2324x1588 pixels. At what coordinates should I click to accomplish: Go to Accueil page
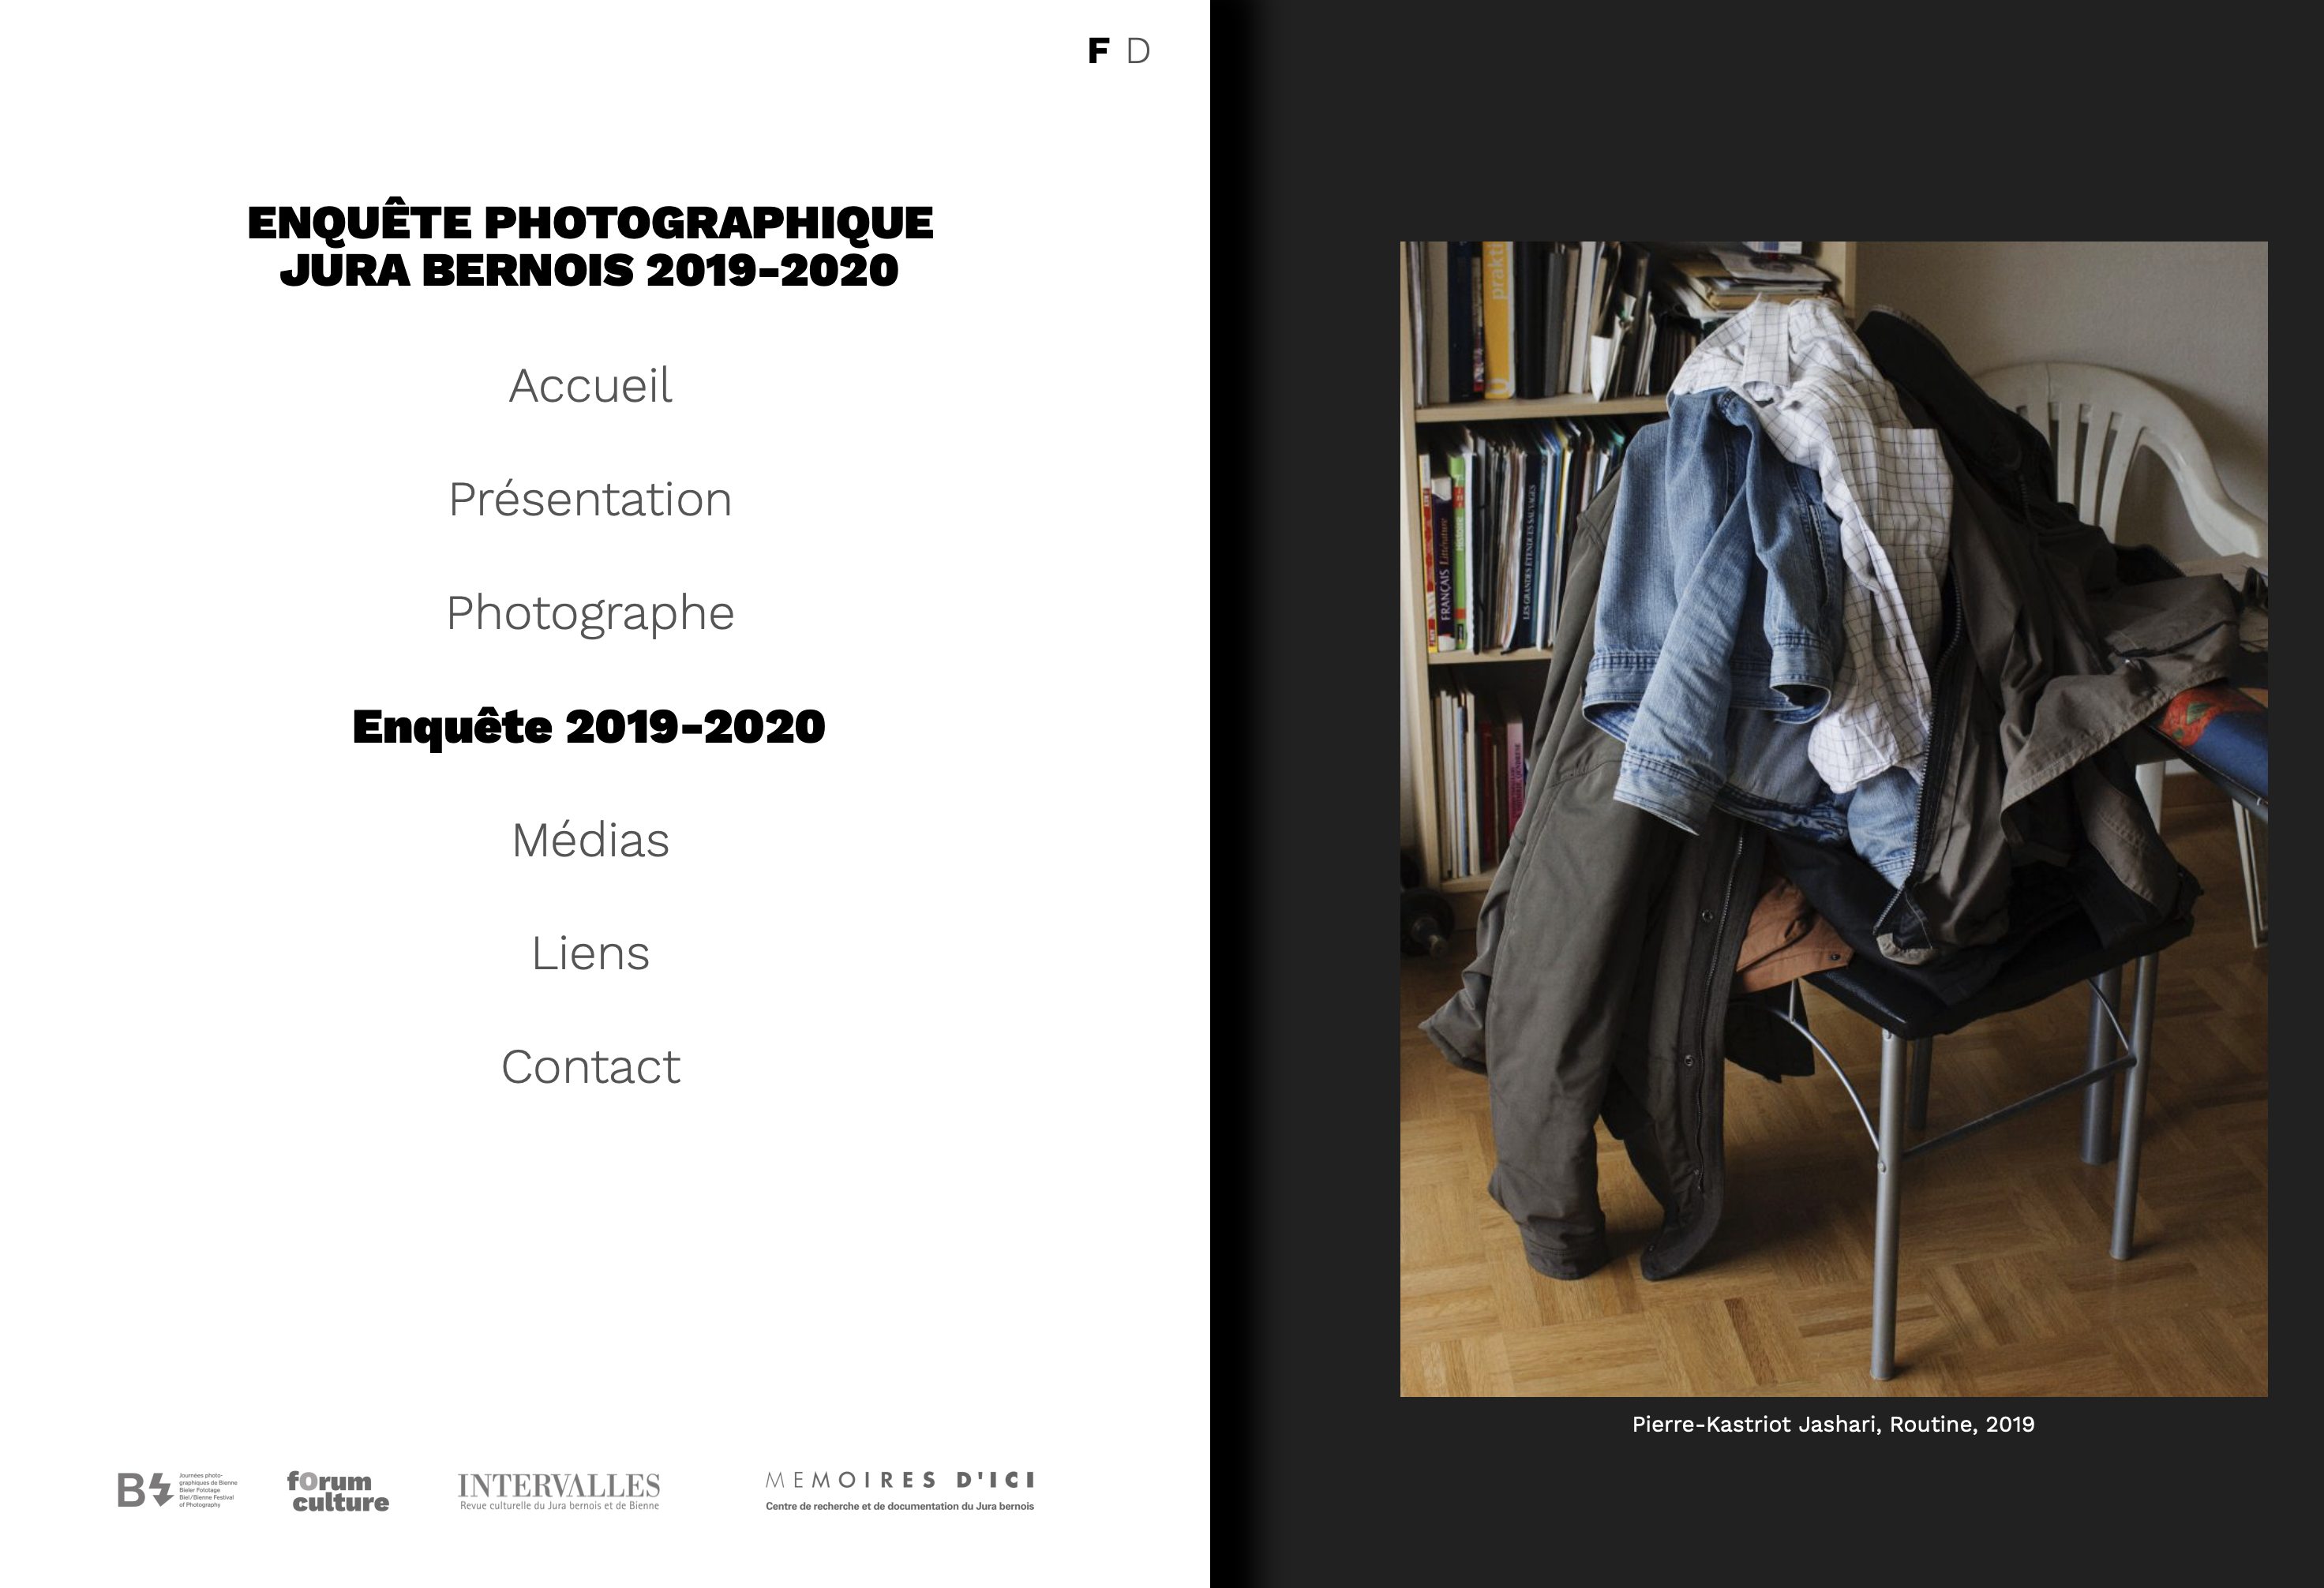pyautogui.click(x=590, y=386)
